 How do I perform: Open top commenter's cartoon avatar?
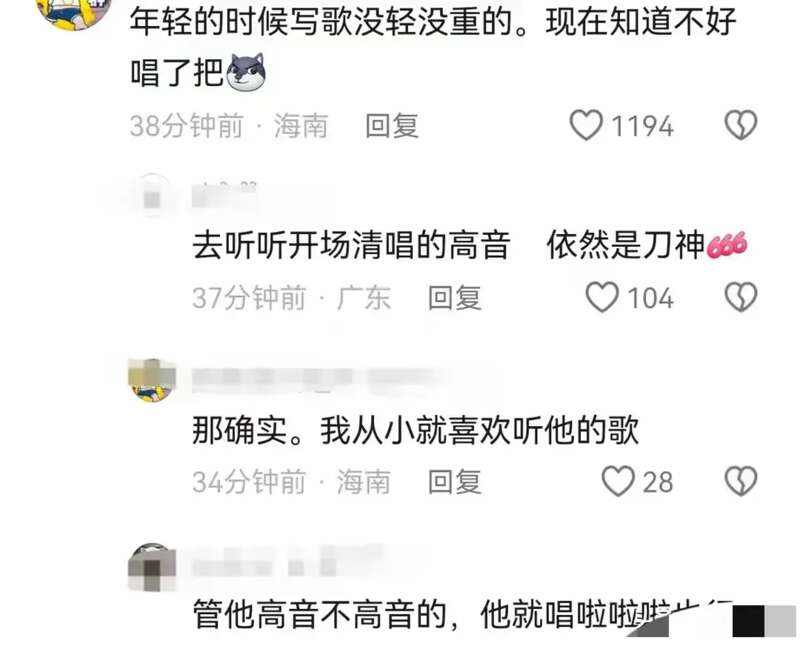[74, 11]
